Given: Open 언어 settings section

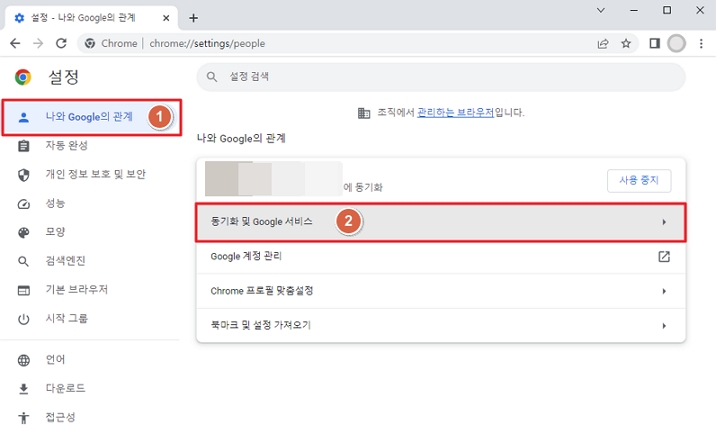Looking at the screenshot, I should point(55,360).
